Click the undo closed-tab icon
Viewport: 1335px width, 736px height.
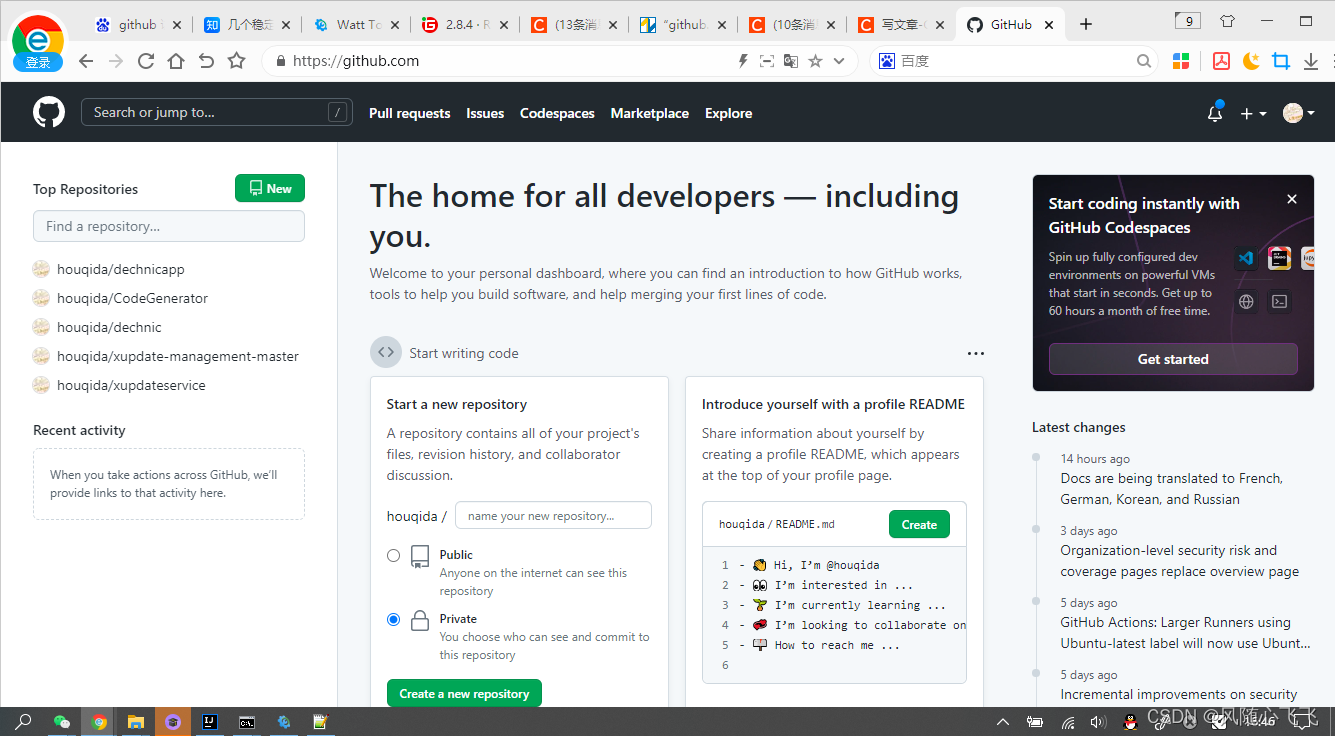(206, 61)
